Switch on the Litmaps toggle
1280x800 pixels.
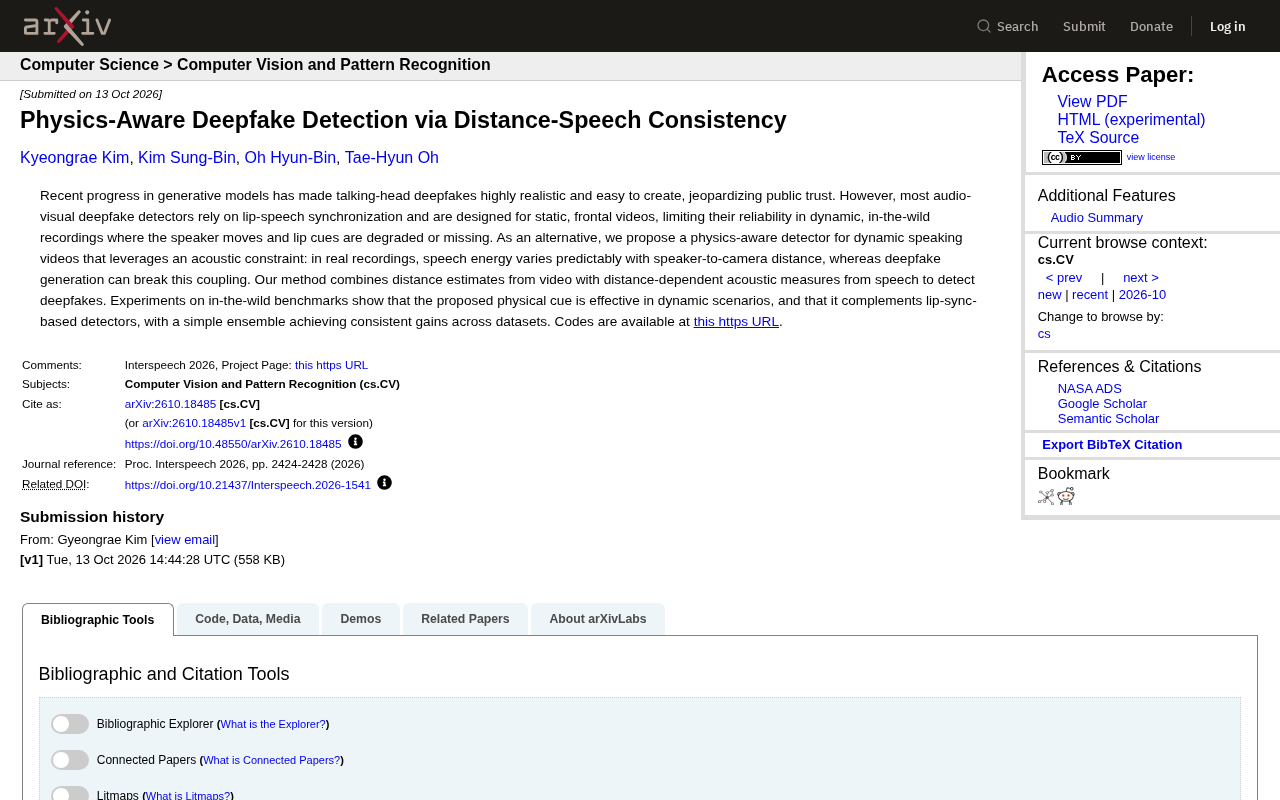tap(70, 794)
